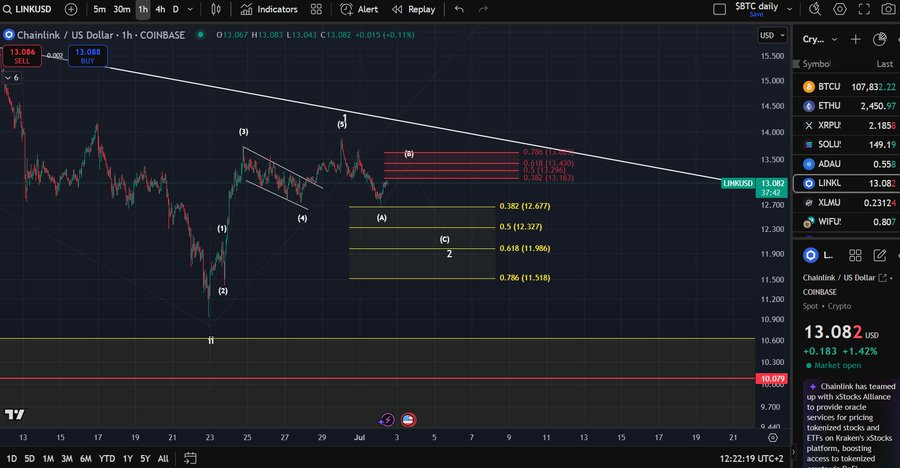Click the 13.088 BUY button
Screen dimensions: 900x468
click(x=87, y=56)
